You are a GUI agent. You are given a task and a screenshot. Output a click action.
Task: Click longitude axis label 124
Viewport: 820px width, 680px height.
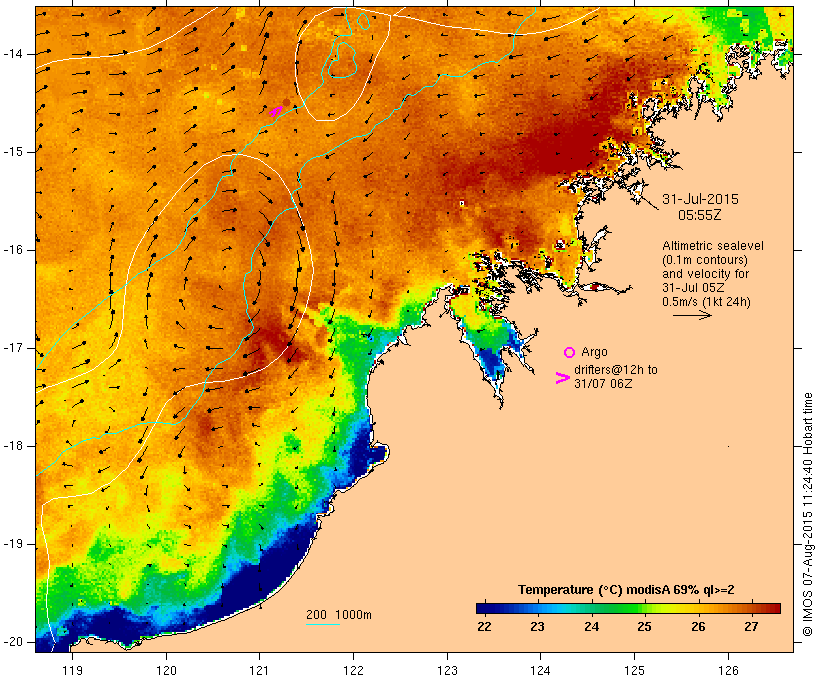(x=540, y=670)
